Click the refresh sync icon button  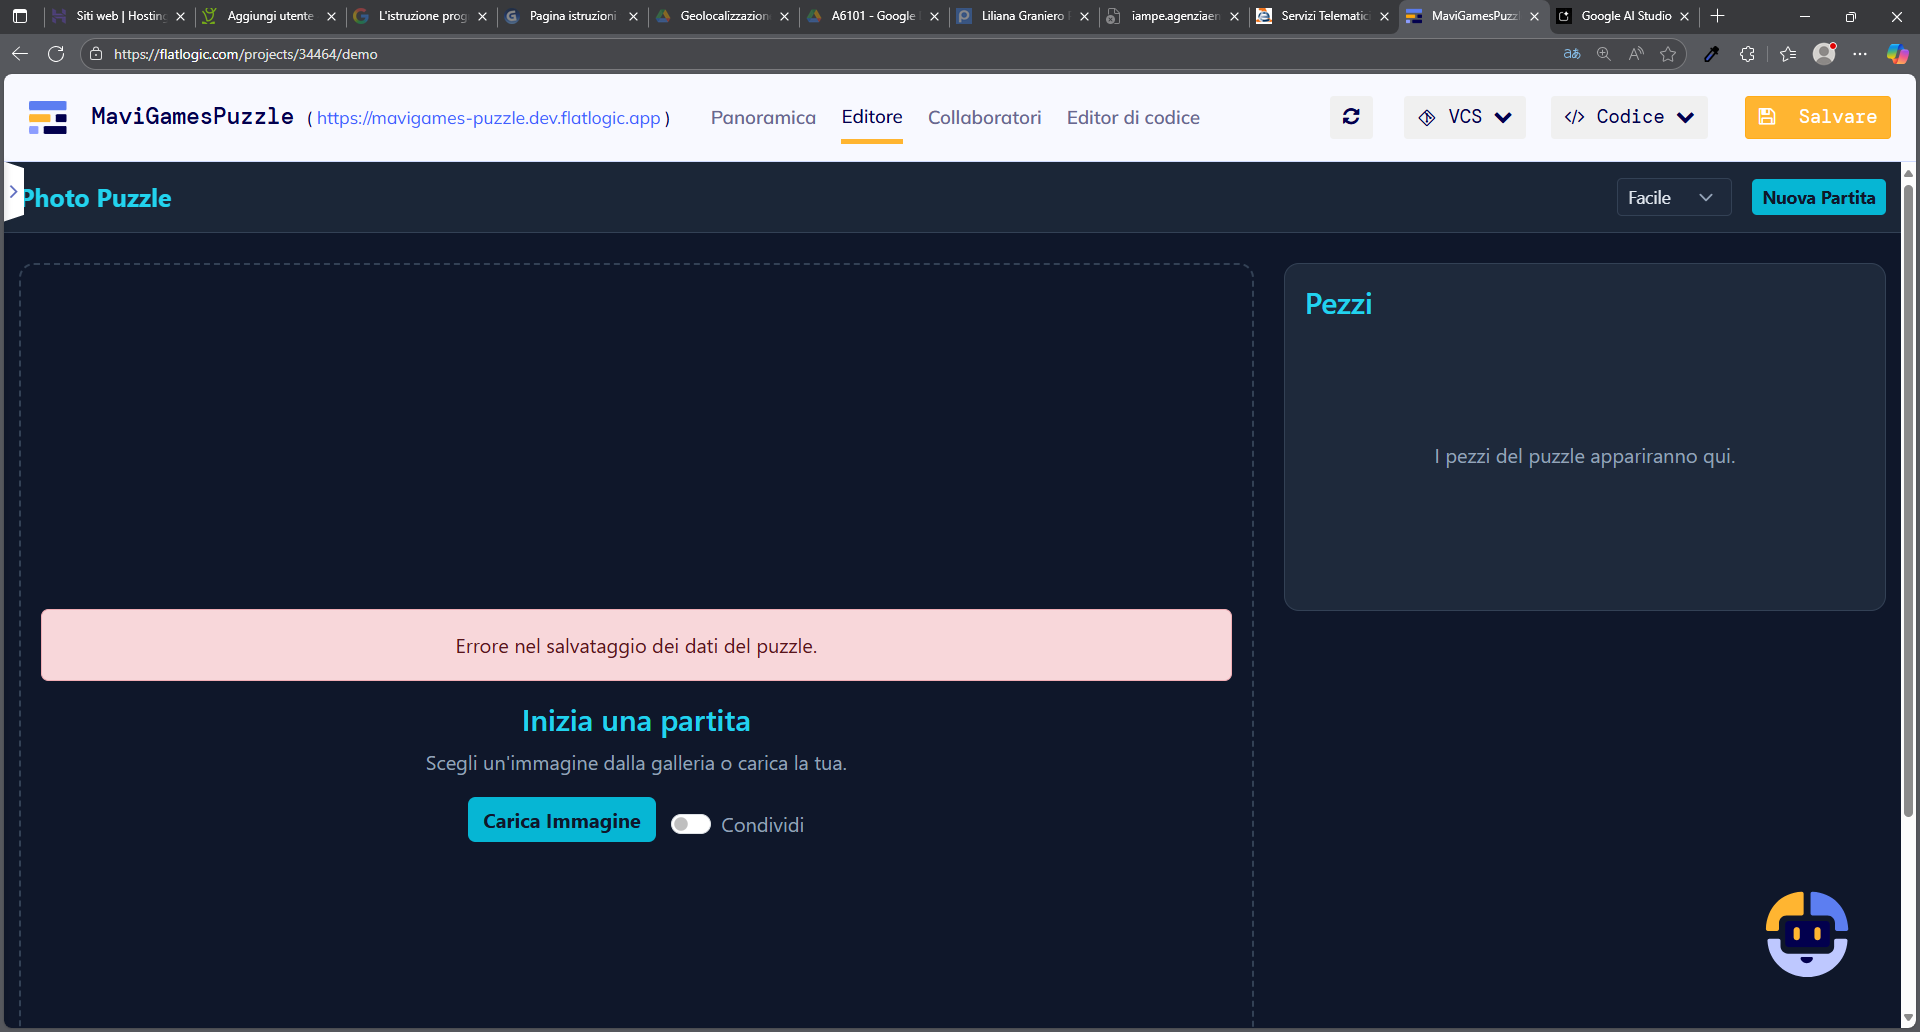click(x=1351, y=117)
